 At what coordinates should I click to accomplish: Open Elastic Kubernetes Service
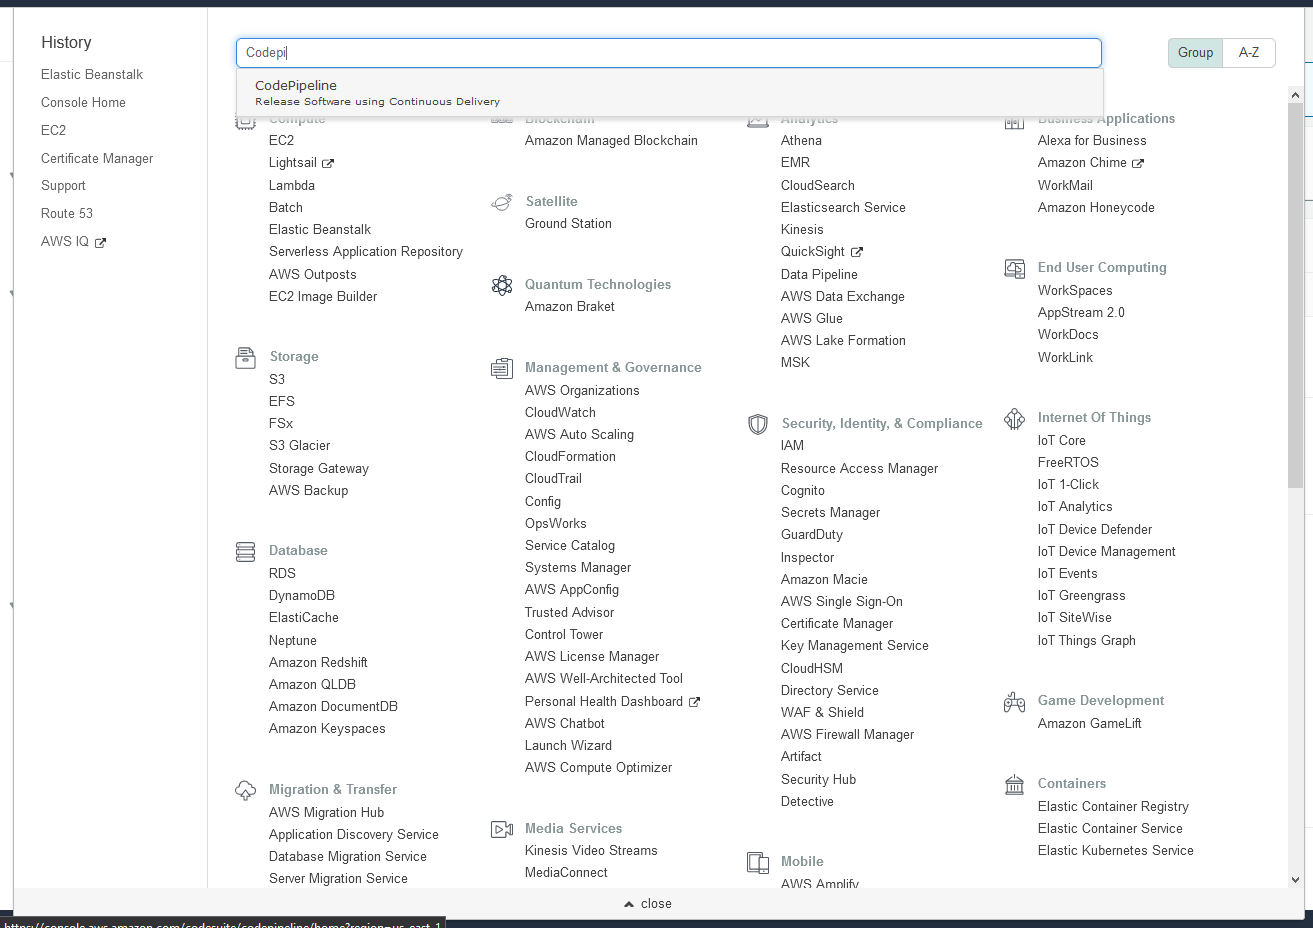[1116, 851]
